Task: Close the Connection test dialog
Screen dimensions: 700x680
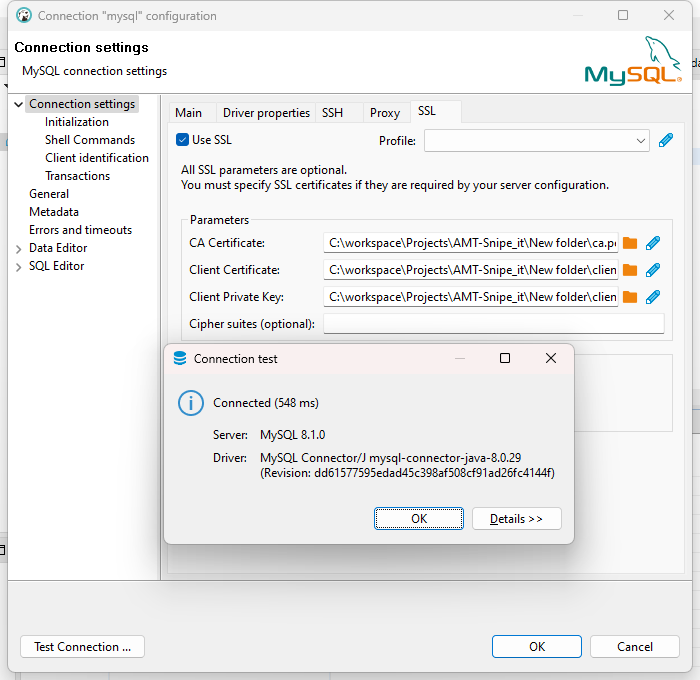Action: click(x=551, y=358)
